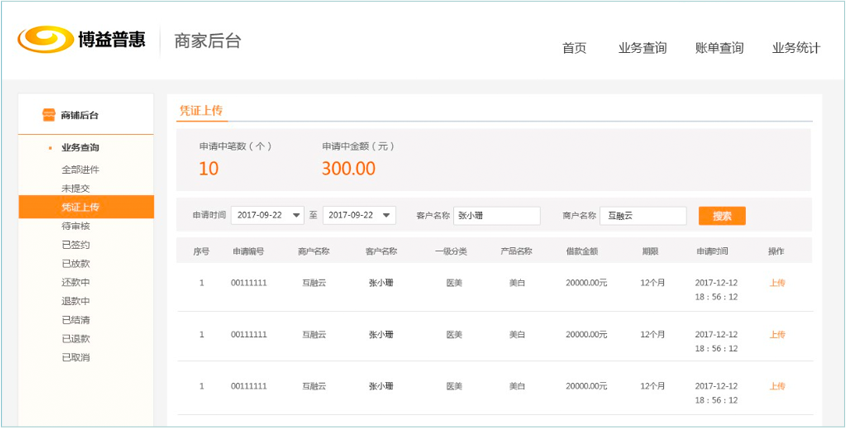Open the 业务查询 top navigation item
This screenshot has width=846, height=428.
tap(642, 48)
